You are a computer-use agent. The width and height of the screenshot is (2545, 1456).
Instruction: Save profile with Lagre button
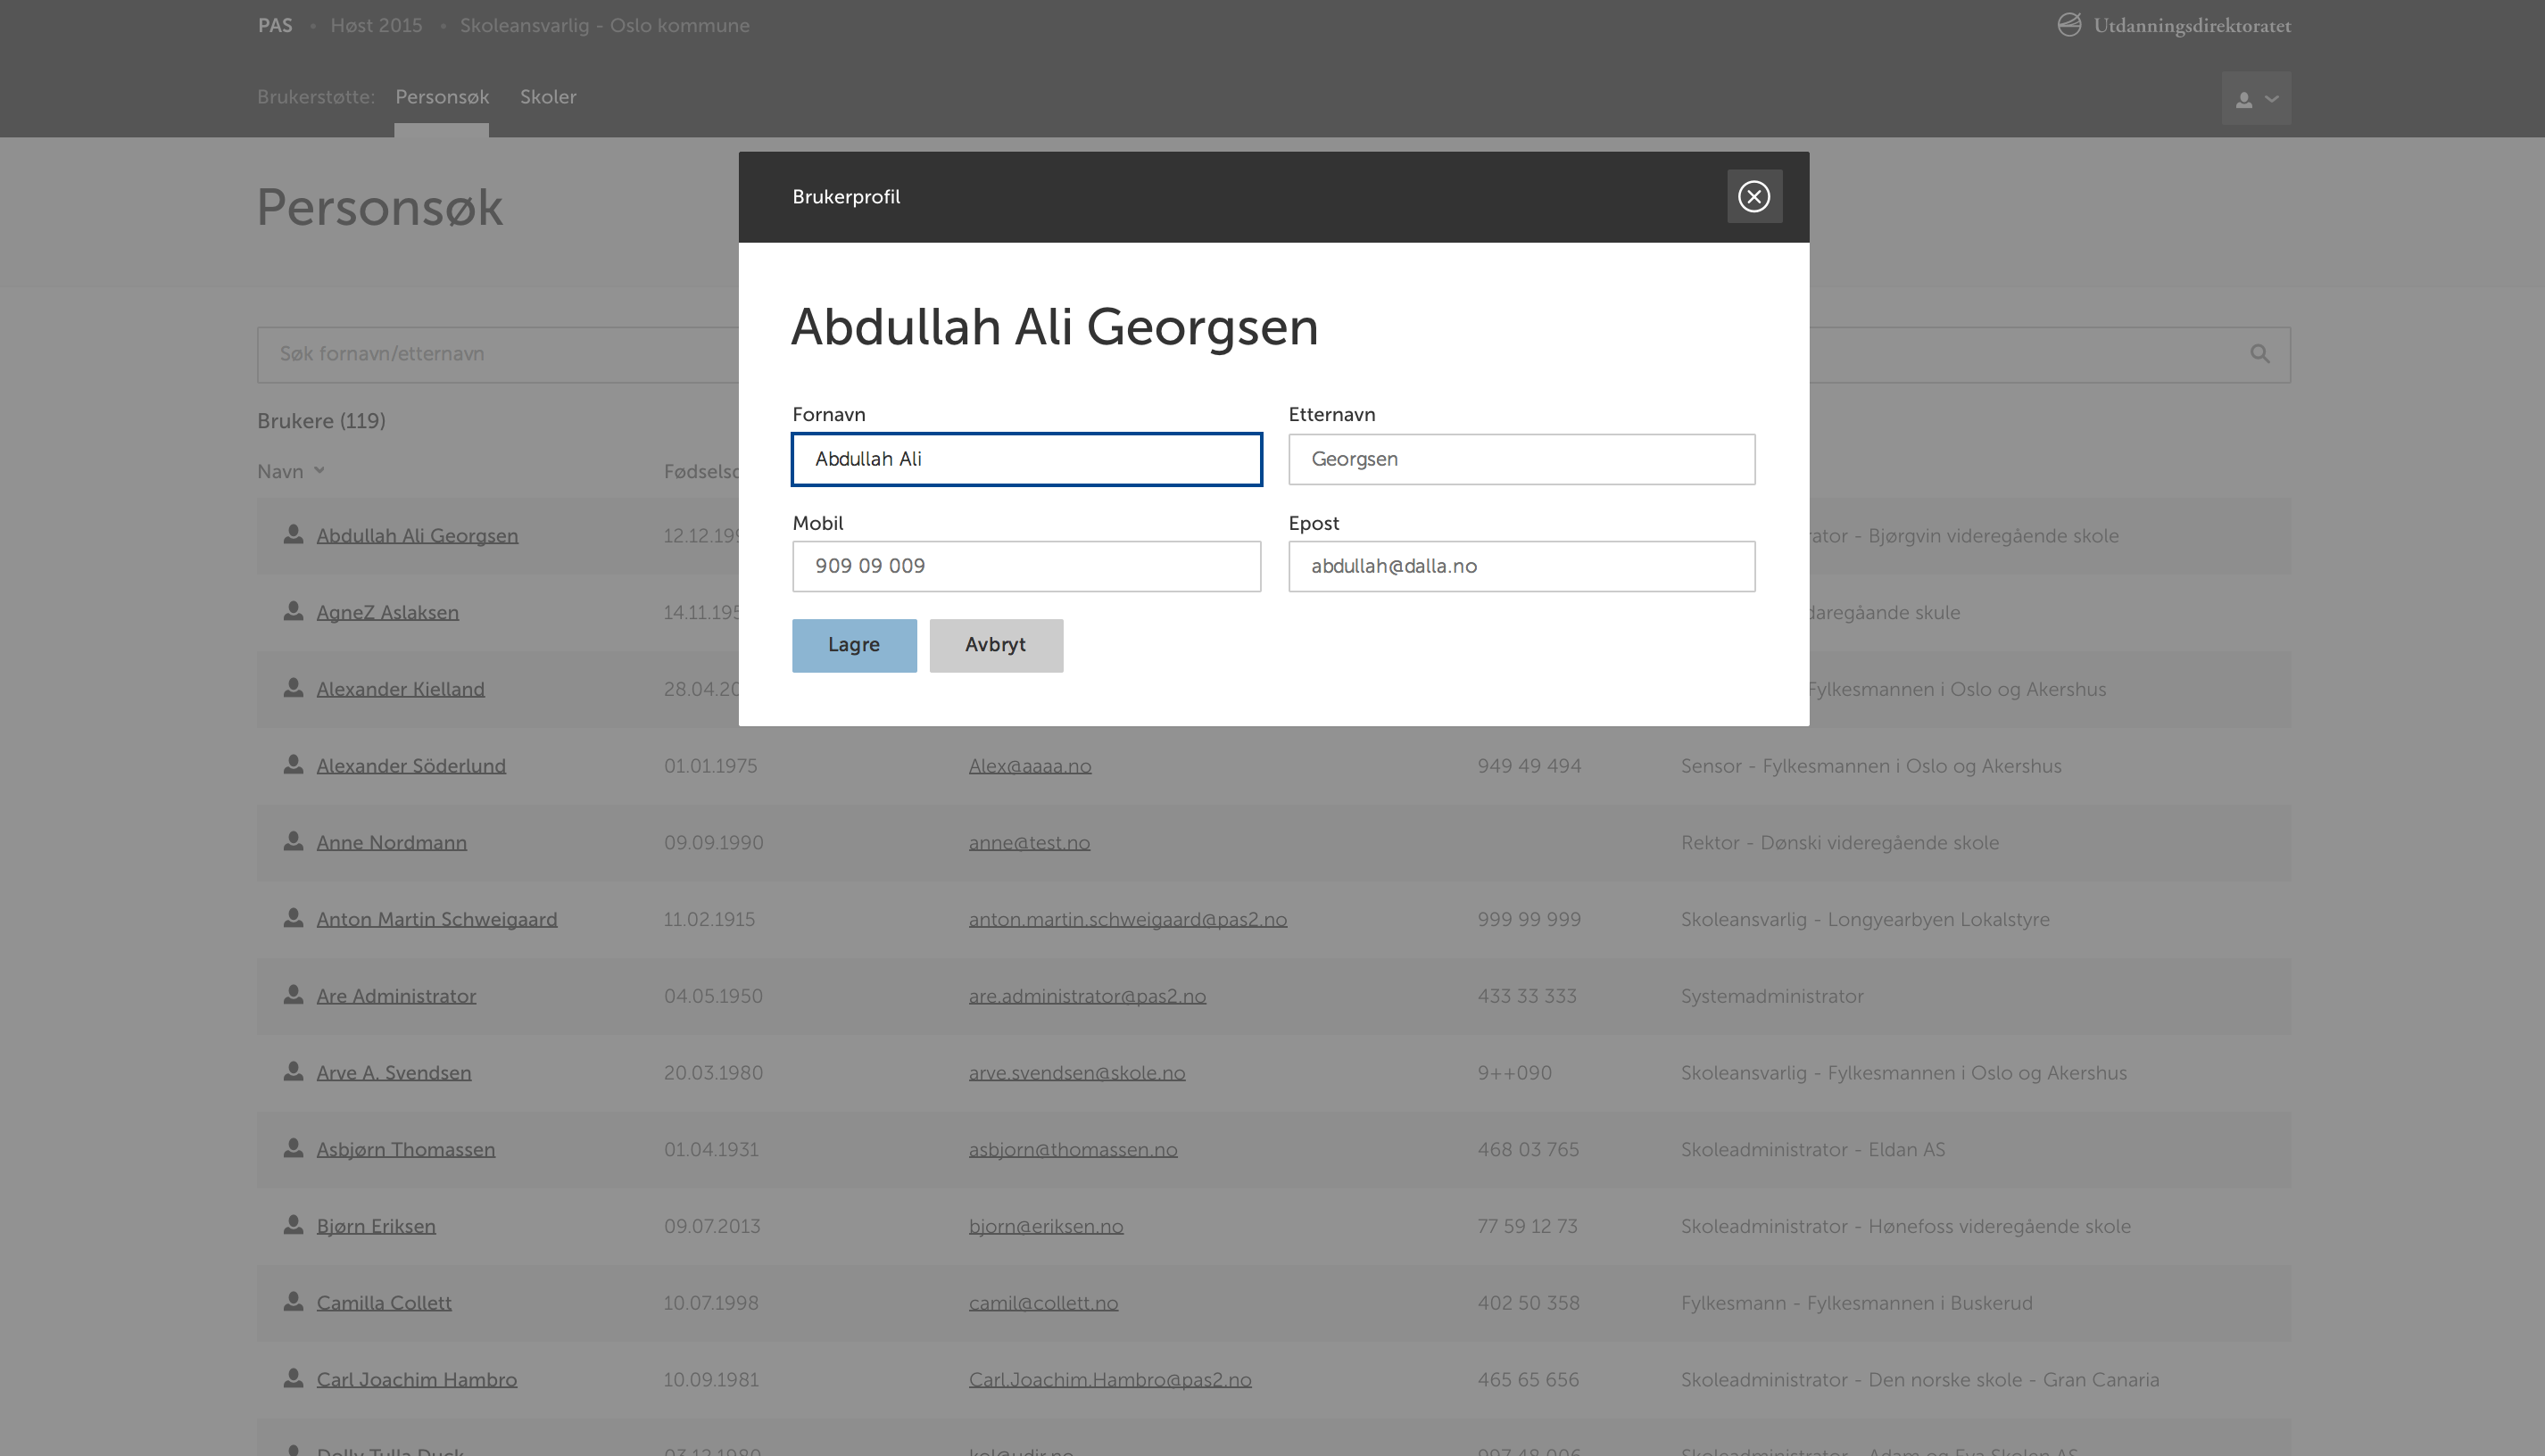point(854,645)
